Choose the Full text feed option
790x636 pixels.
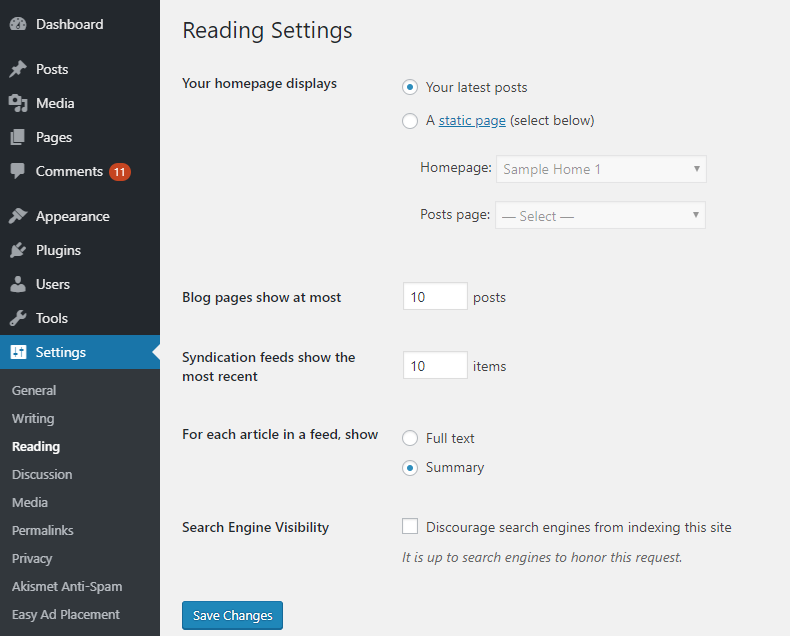point(410,438)
